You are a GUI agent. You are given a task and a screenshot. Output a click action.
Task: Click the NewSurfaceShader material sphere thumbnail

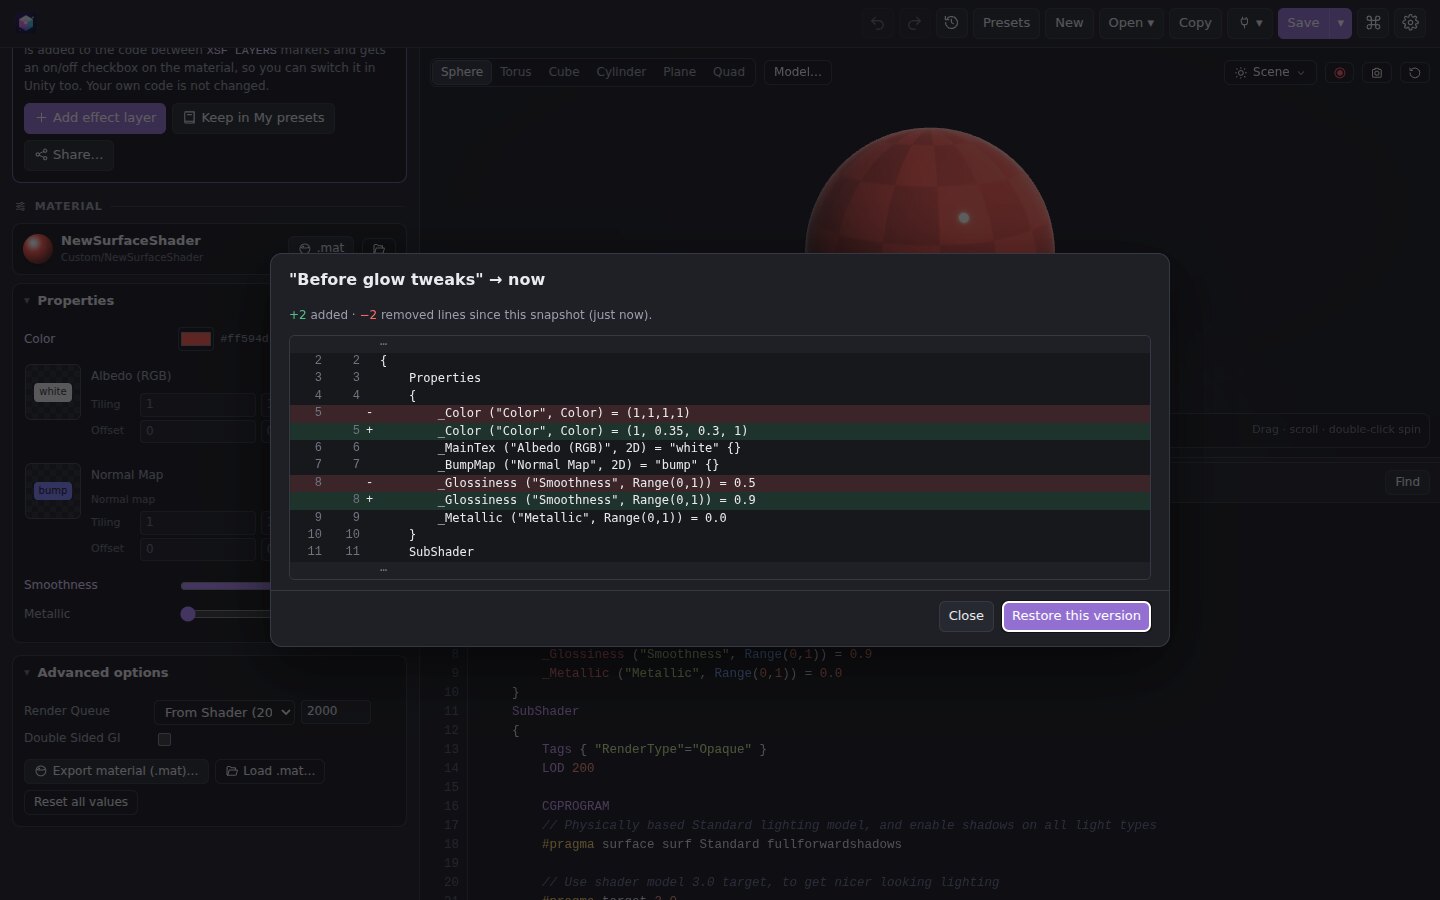[38, 248]
